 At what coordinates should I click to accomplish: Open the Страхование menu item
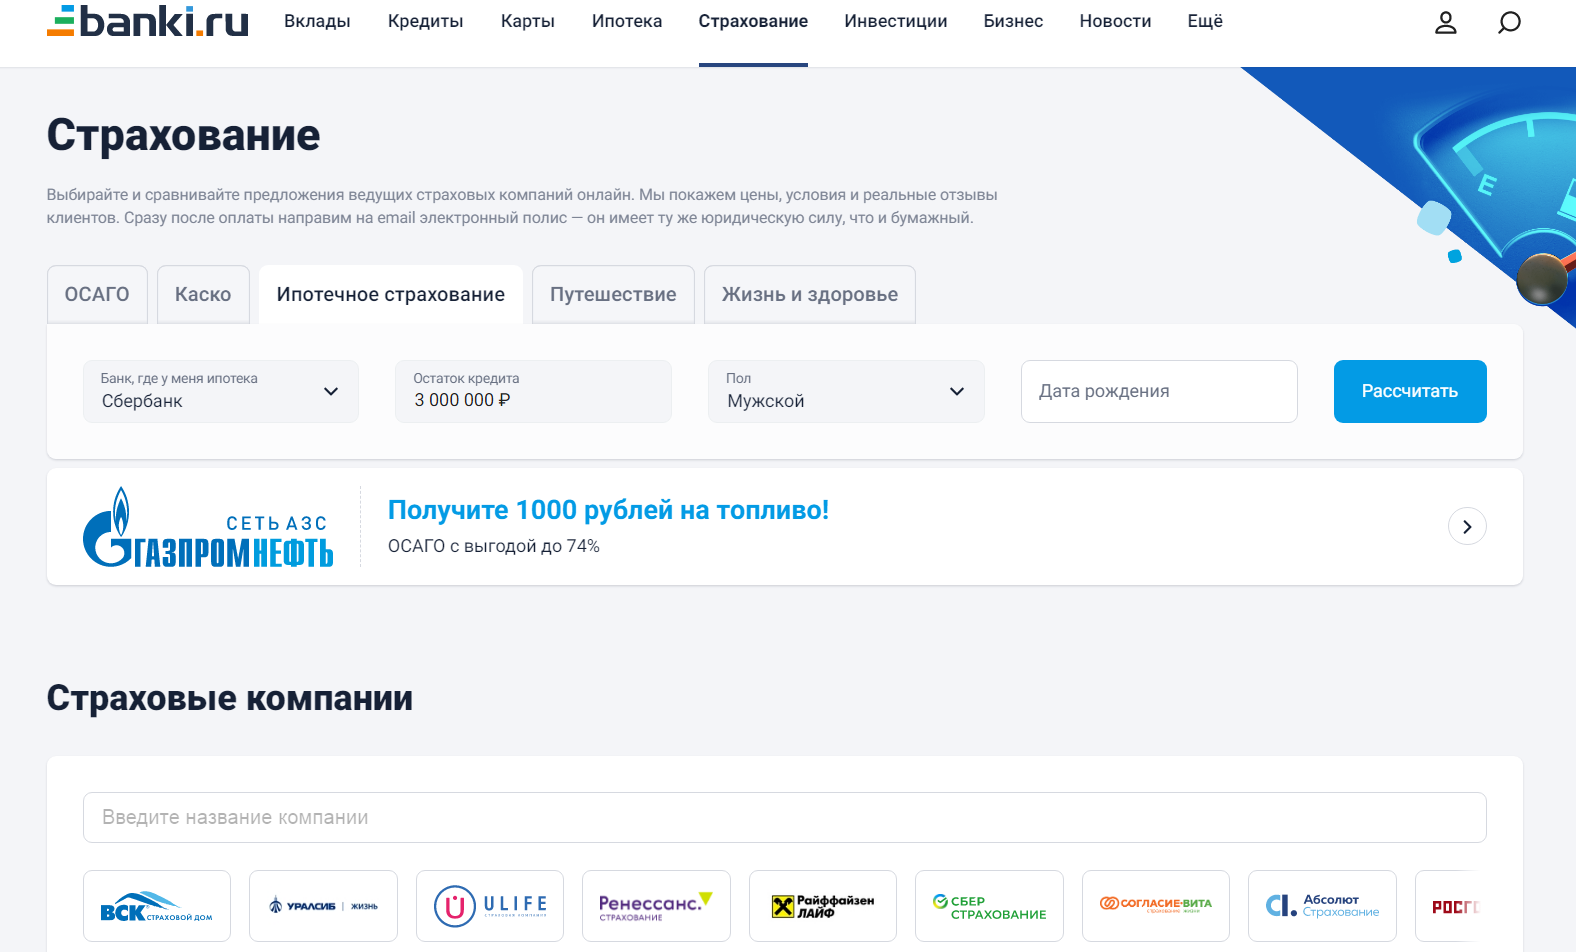(x=753, y=21)
